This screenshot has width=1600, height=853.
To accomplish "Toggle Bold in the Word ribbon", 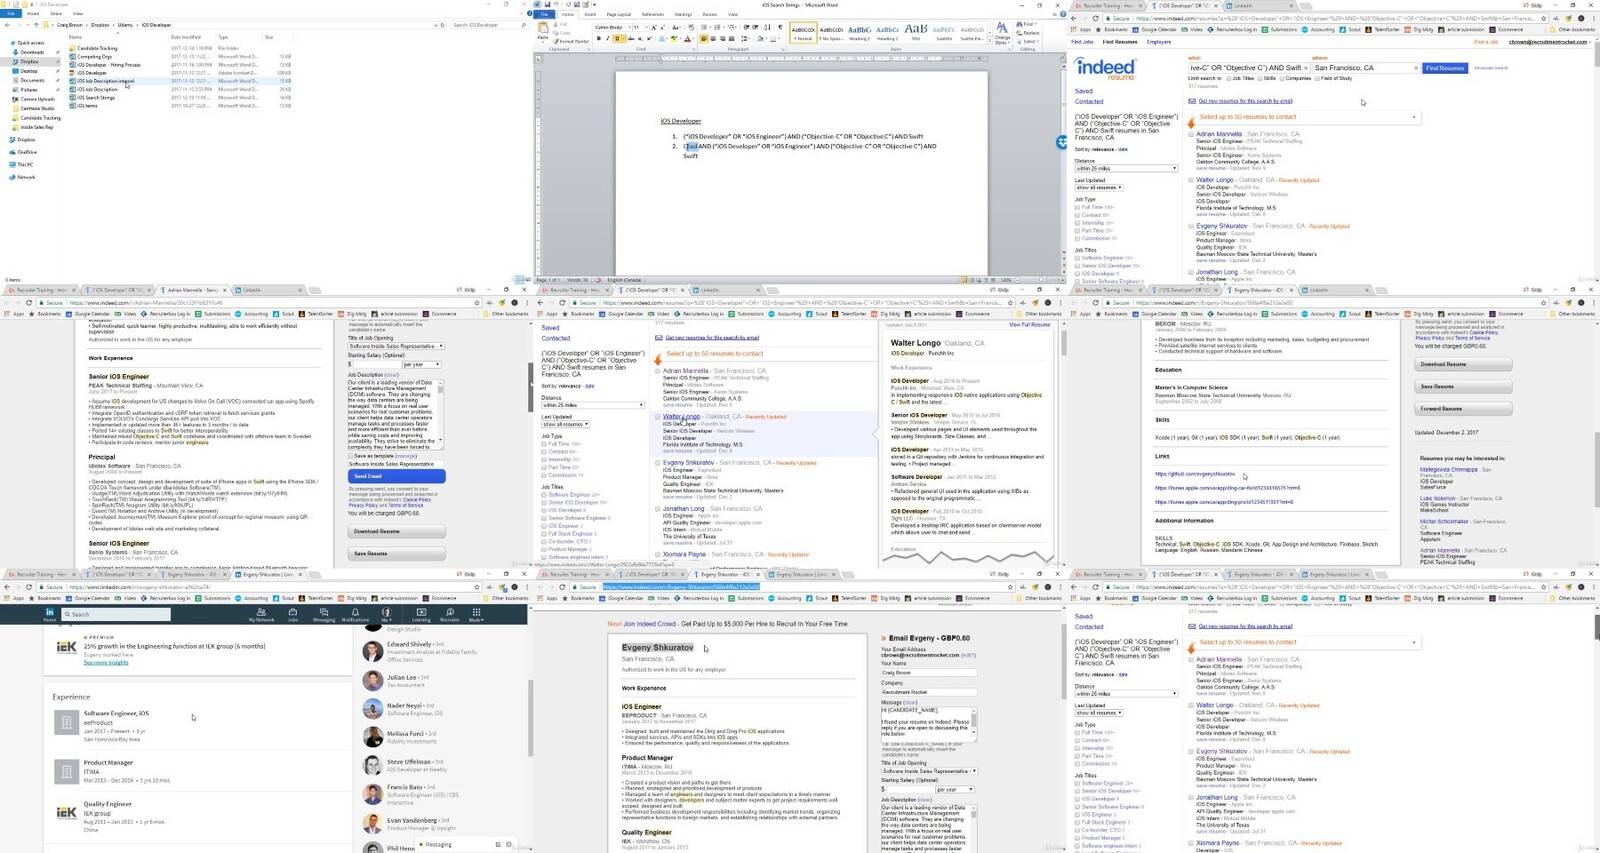I will pyautogui.click(x=599, y=39).
